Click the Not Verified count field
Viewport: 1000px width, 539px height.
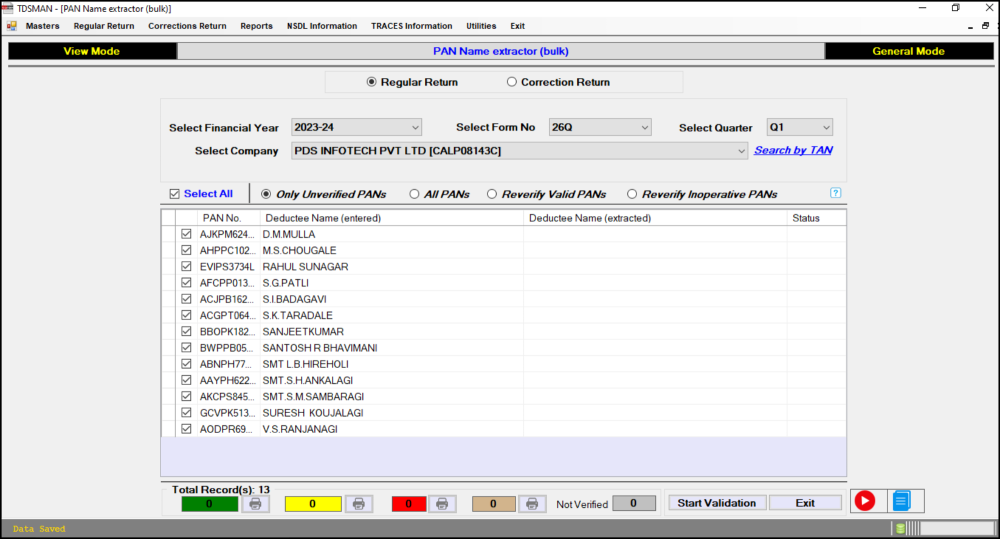click(633, 503)
